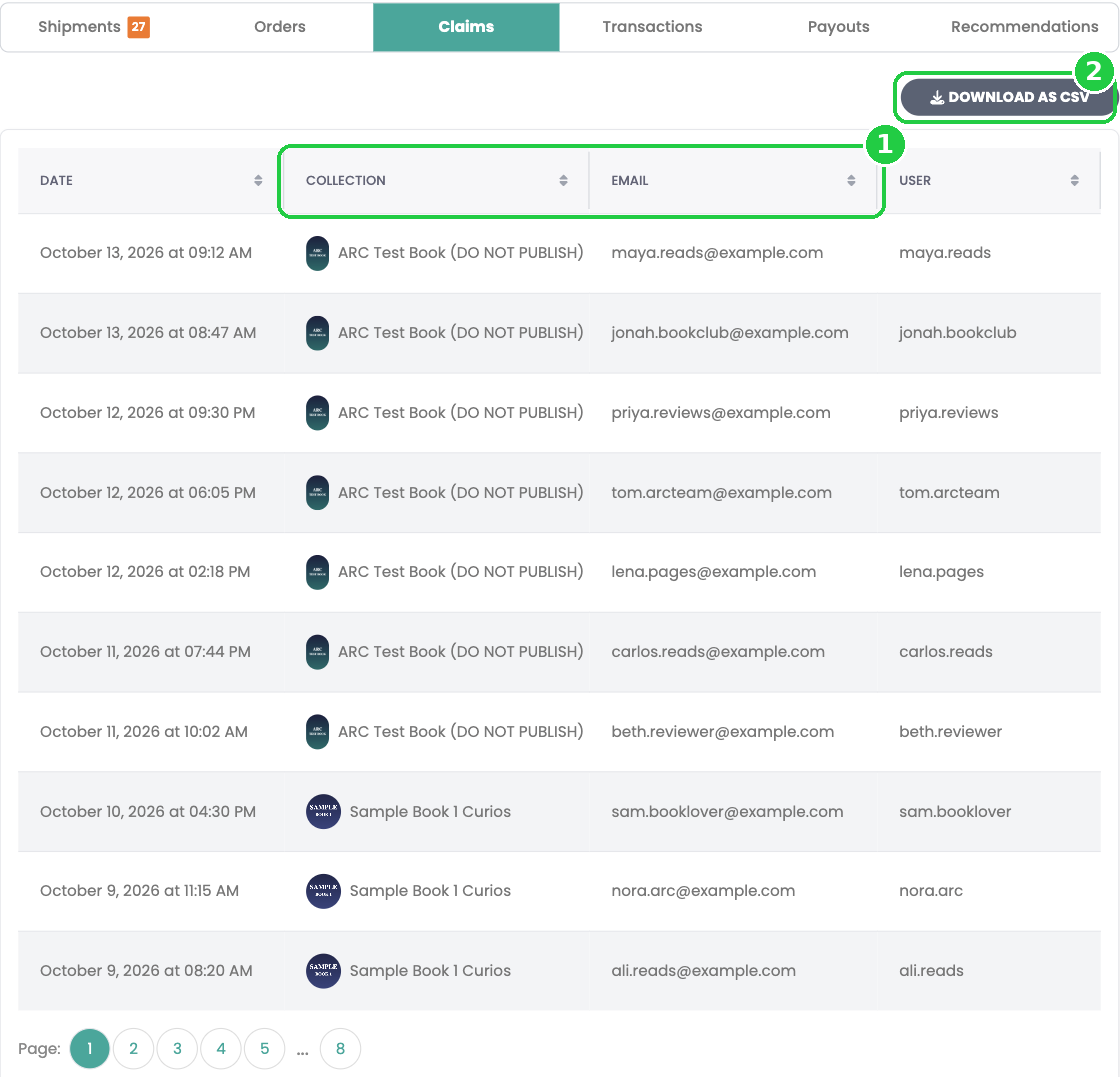
Task: Click email maya.reads@example.com
Action: [717, 253]
